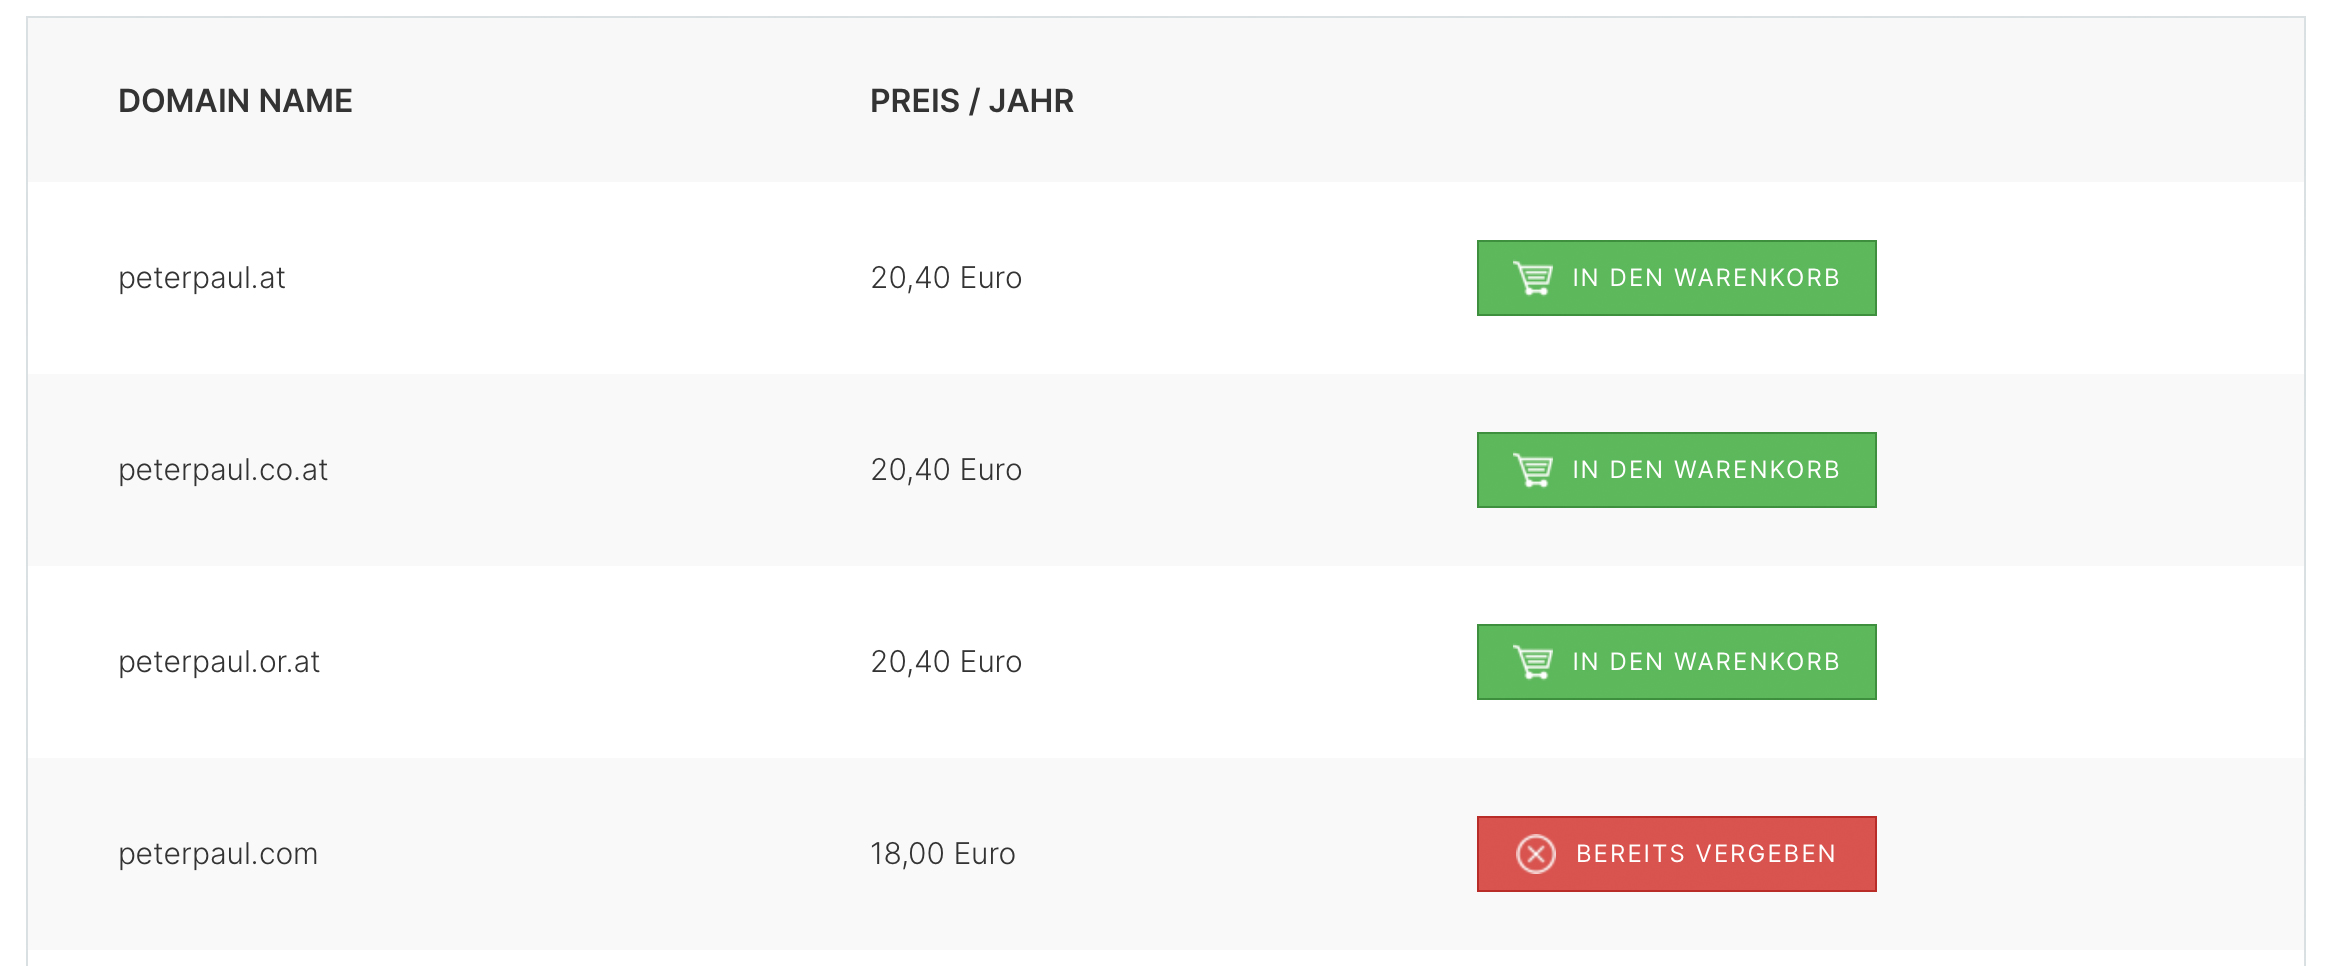Add peterpaul.or.at via IN DEN WARENKORB text
The width and height of the screenshot is (2326, 966).
1706,662
